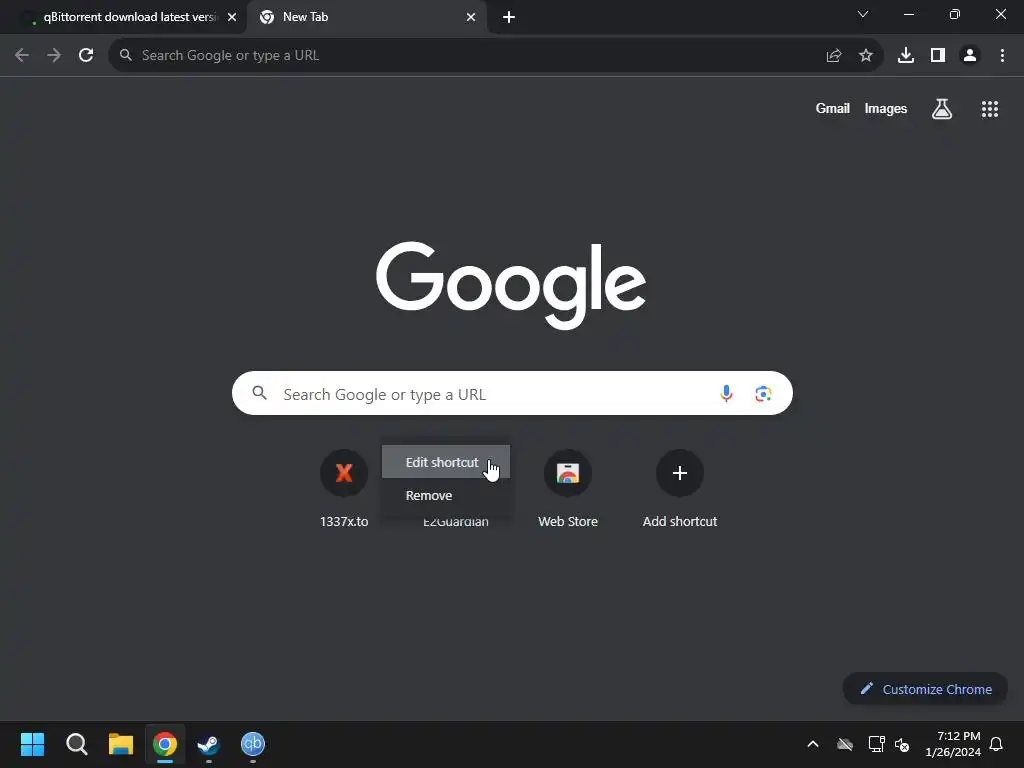Image resolution: width=1024 pixels, height=768 pixels.
Task: Open the Images link
Action: click(x=886, y=108)
